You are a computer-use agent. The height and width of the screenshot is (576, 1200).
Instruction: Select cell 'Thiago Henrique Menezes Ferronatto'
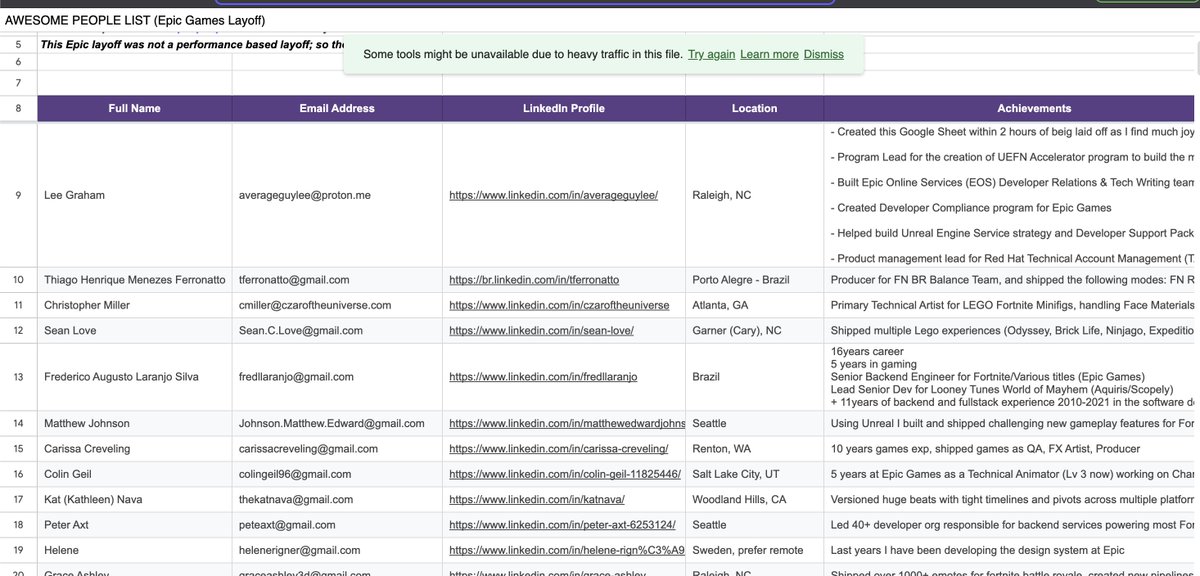pos(134,280)
